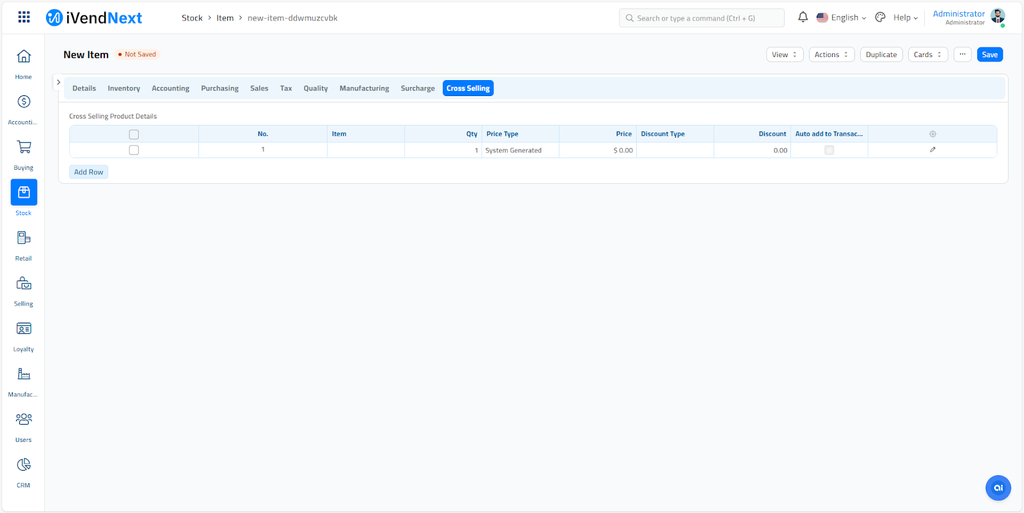Open the app grid launcher icon

(24, 17)
